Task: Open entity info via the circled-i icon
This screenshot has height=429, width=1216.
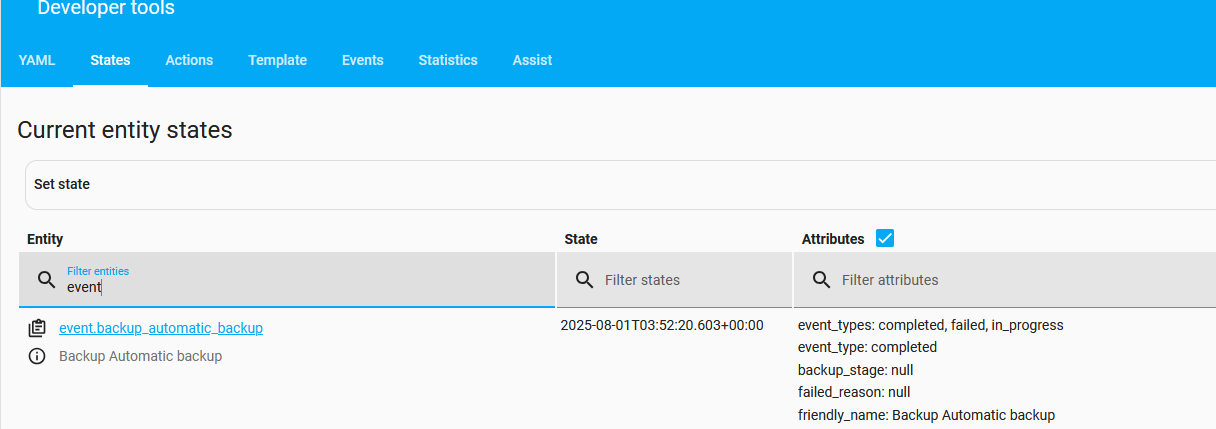Action: click(37, 356)
